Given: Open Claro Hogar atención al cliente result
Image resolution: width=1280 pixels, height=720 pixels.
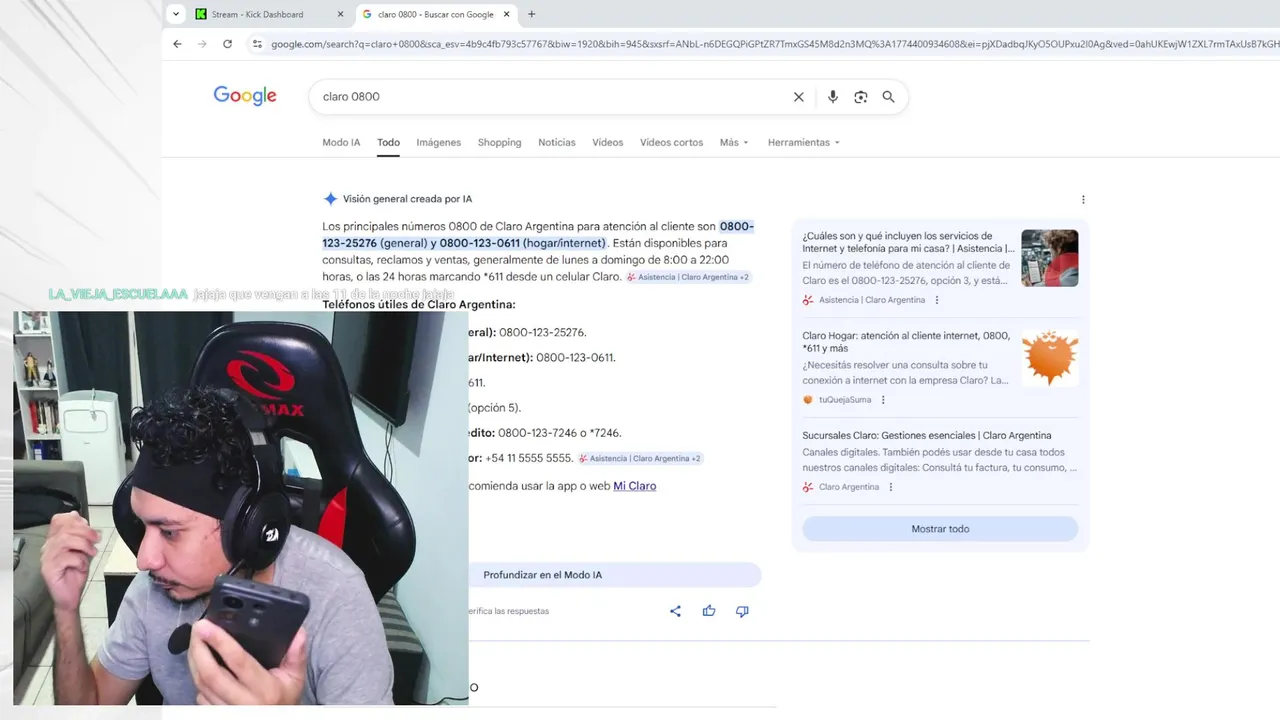Looking at the screenshot, I should [906, 342].
